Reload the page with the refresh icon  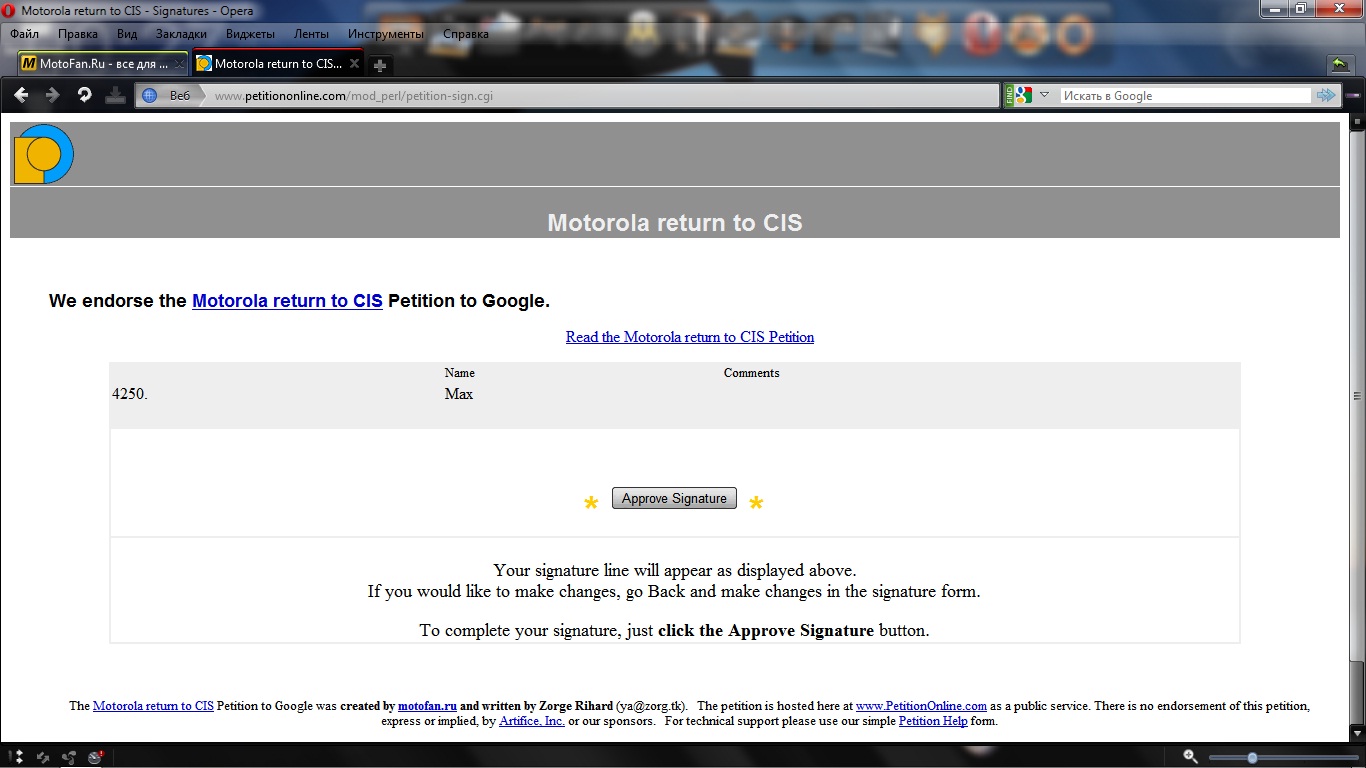point(85,95)
